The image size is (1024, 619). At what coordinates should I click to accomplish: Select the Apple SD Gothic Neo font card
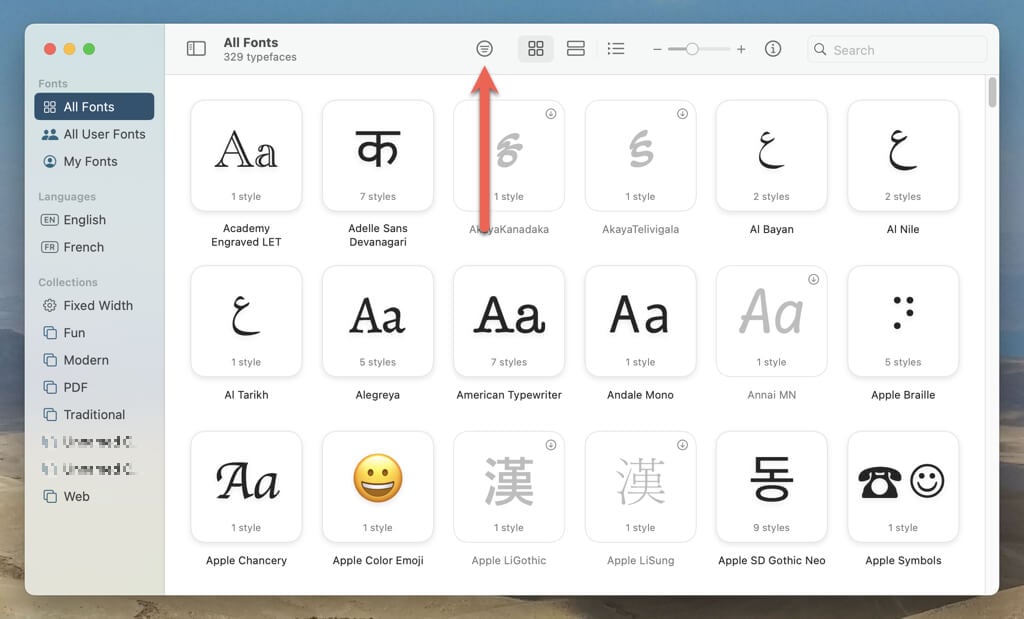click(771, 486)
